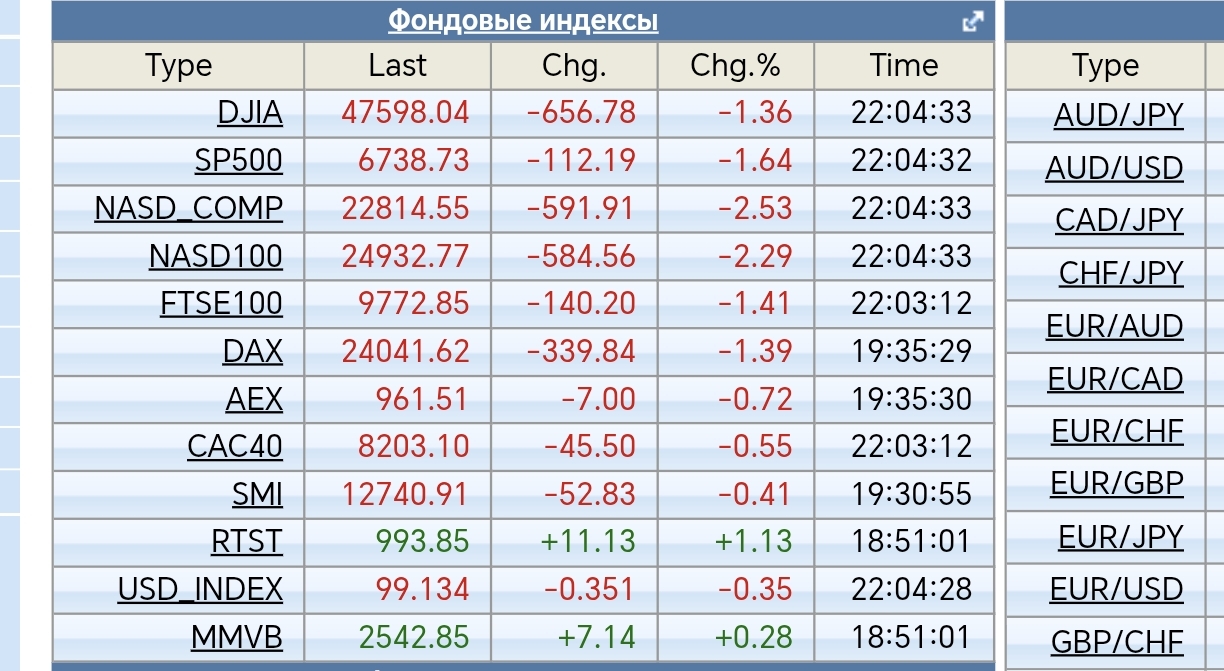Click the NASD_COMP index link
Viewport: 1224px width, 671px height.
(x=189, y=209)
